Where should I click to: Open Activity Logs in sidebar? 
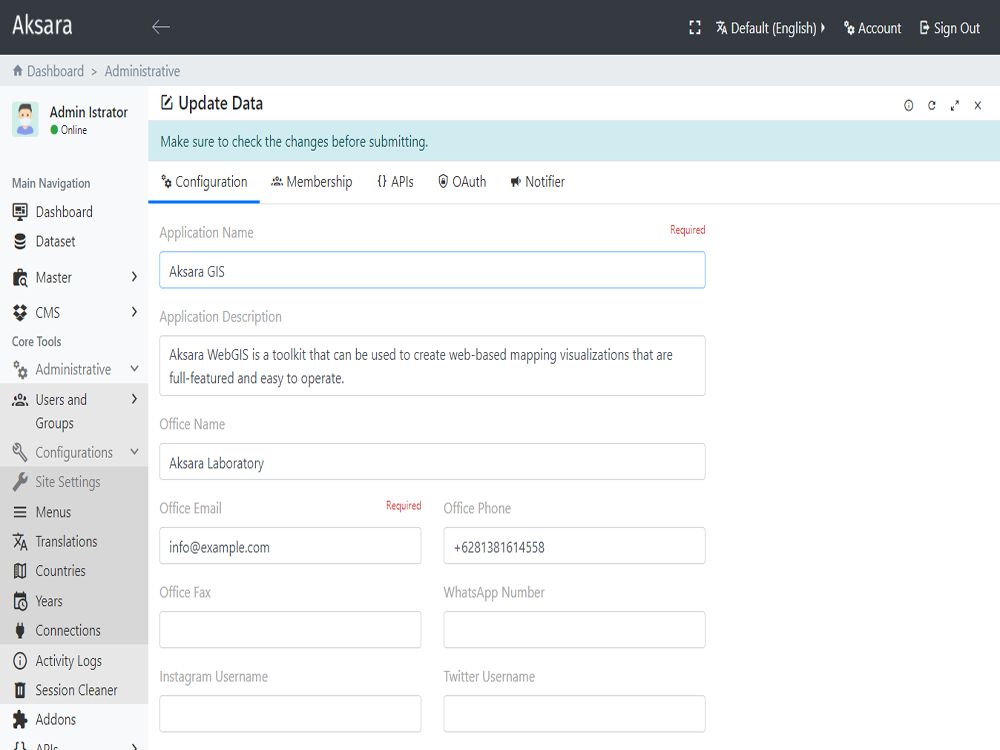[68, 660]
